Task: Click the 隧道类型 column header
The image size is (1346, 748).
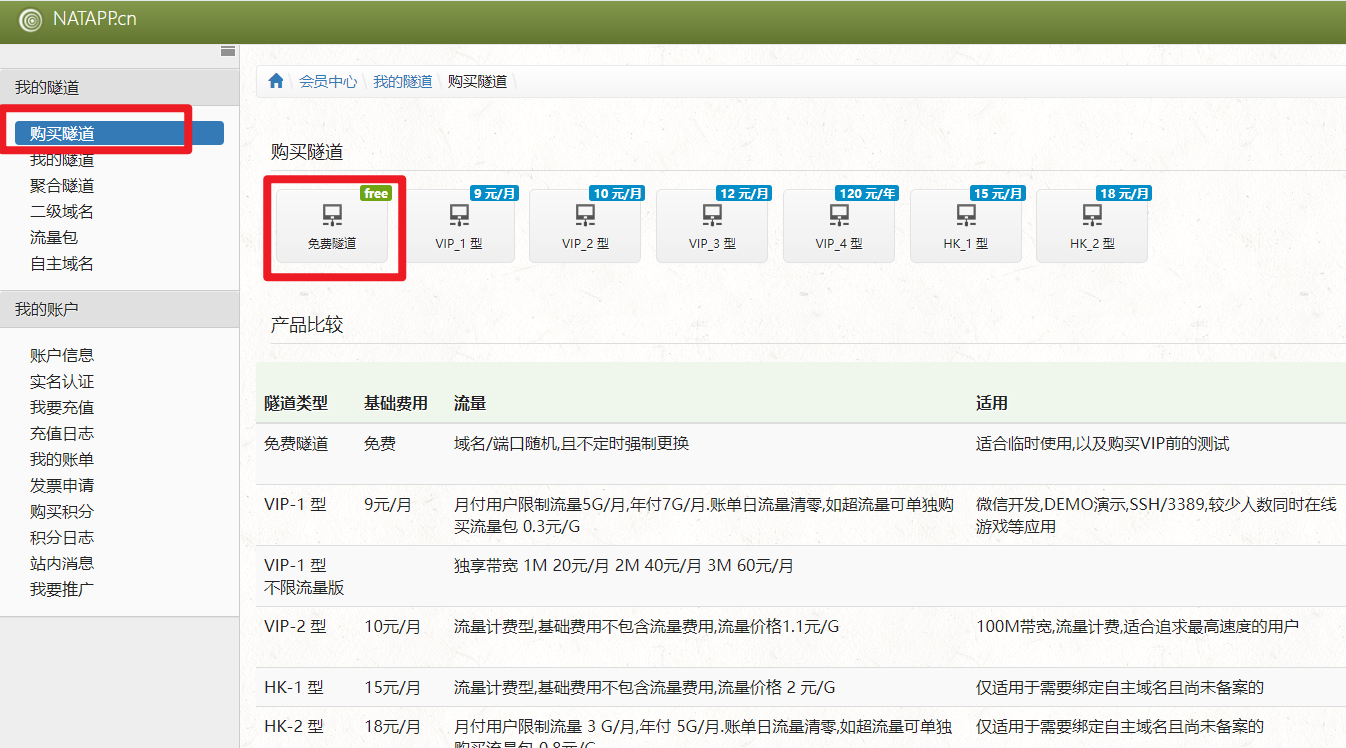Action: [296, 404]
